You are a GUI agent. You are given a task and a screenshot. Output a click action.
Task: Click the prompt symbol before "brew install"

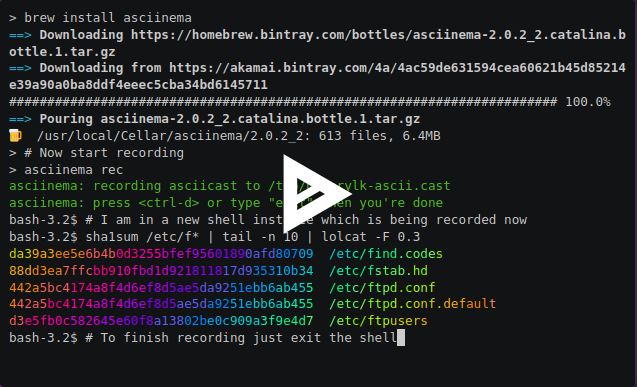tap(13, 18)
